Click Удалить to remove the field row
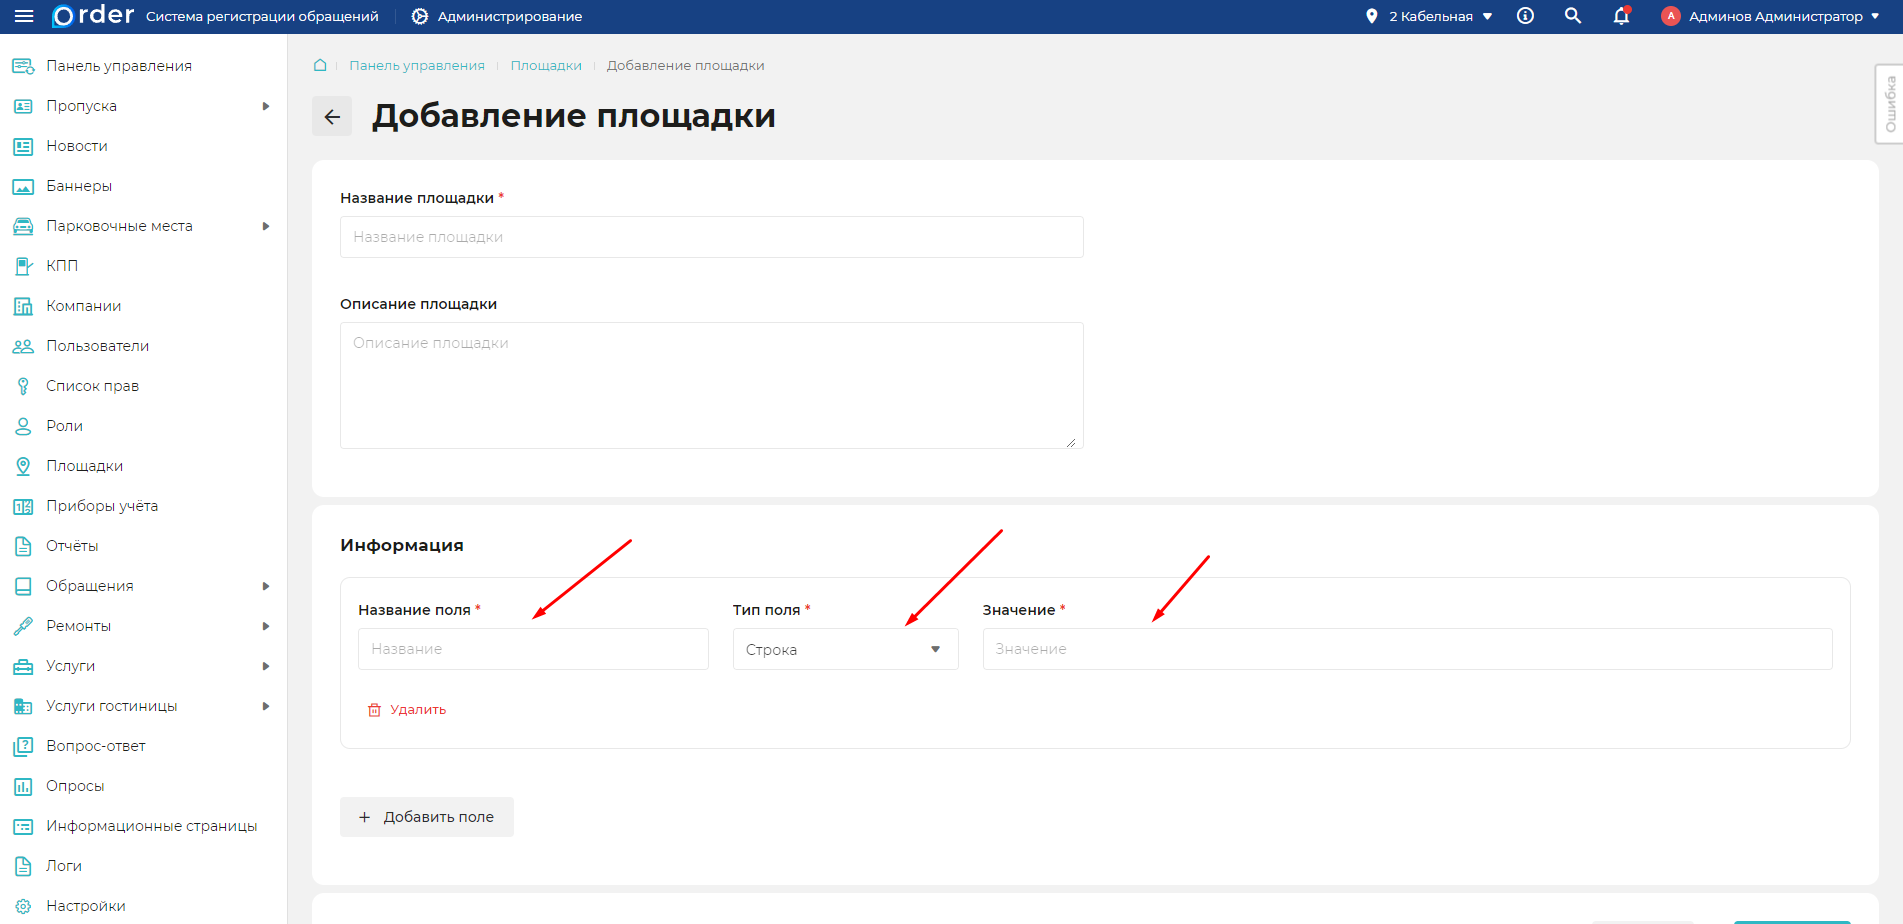This screenshot has height=924, width=1903. tap(407, 708)
